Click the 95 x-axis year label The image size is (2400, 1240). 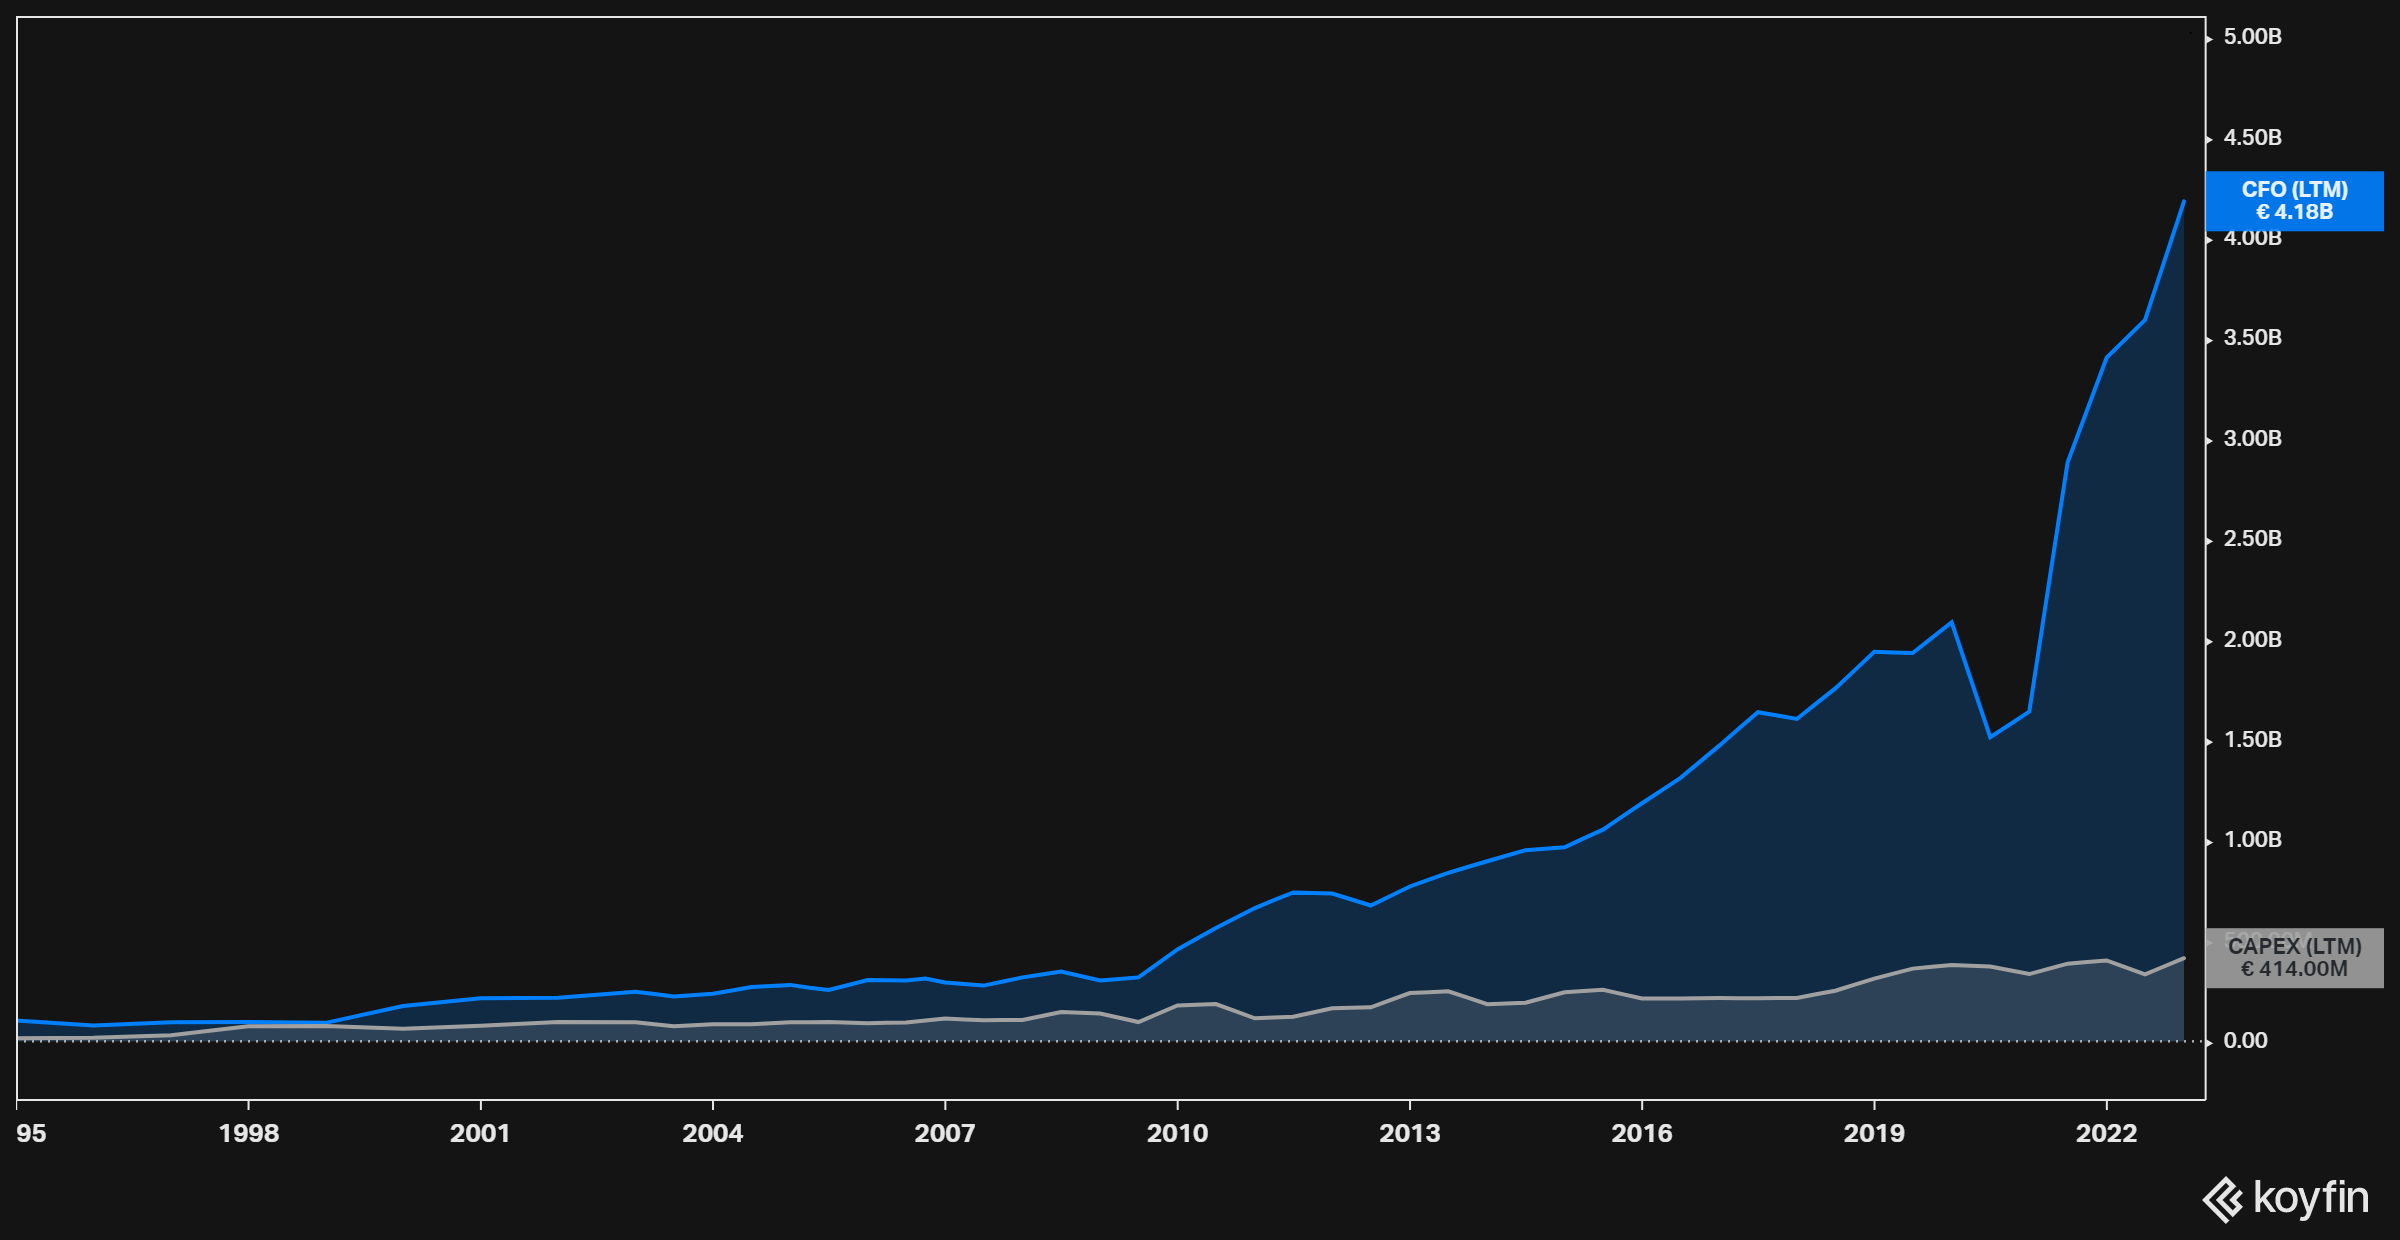[31, 1133]
